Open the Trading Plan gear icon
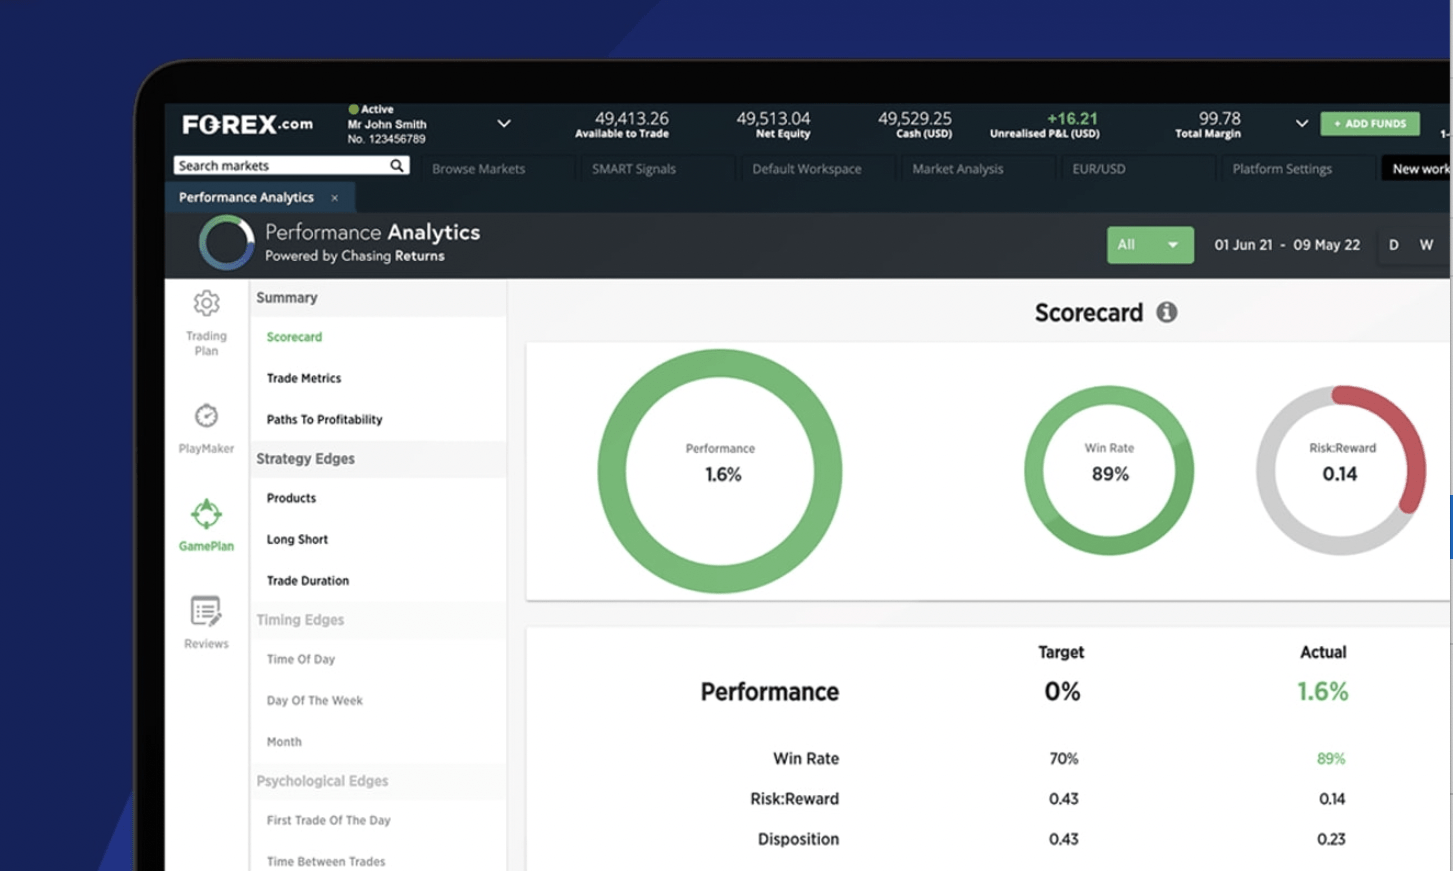This screenshot has height=871, width=1453. click(206, 303)
